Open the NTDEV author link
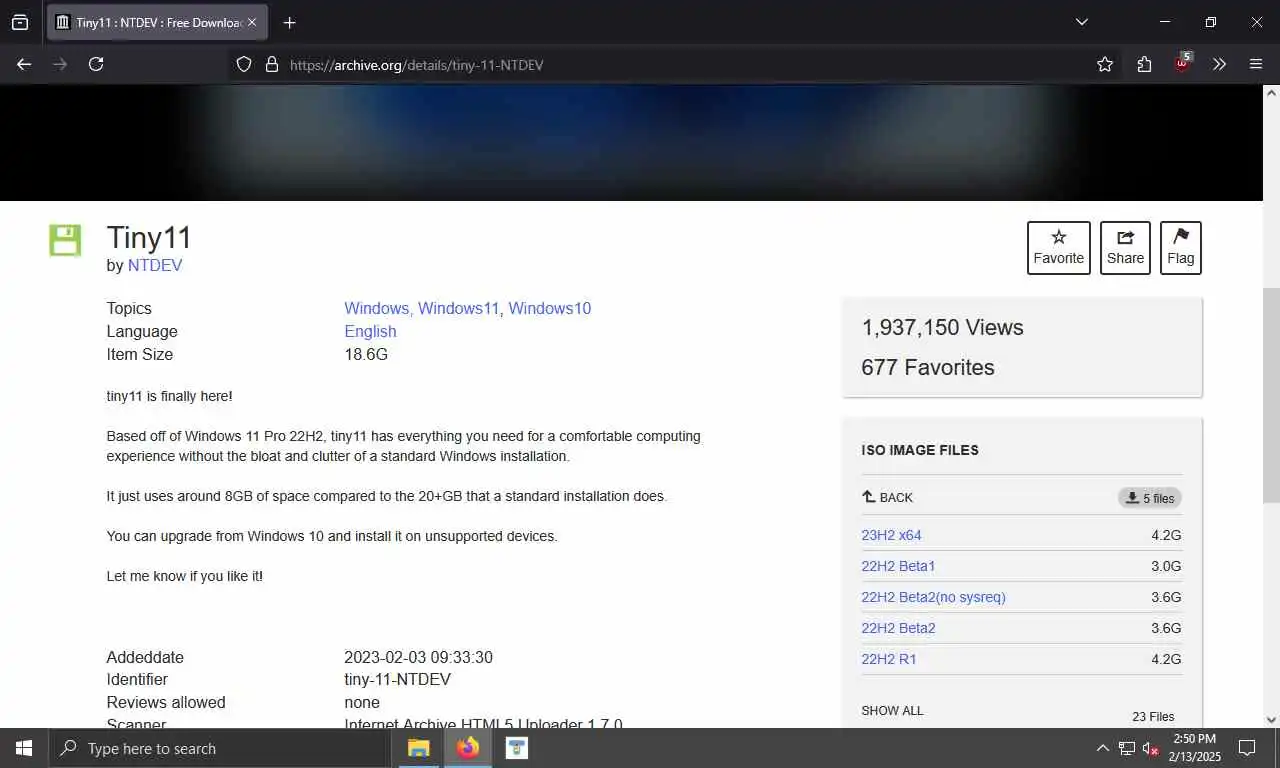The image size is (1280, 768). pyautogui.click(x=155, y=265)
